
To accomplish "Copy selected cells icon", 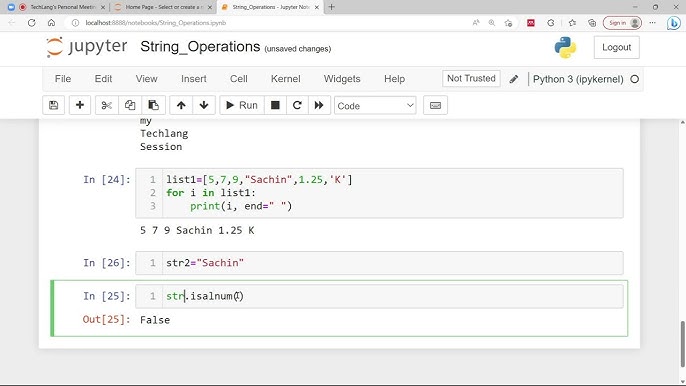I will [x=130, y=105].
